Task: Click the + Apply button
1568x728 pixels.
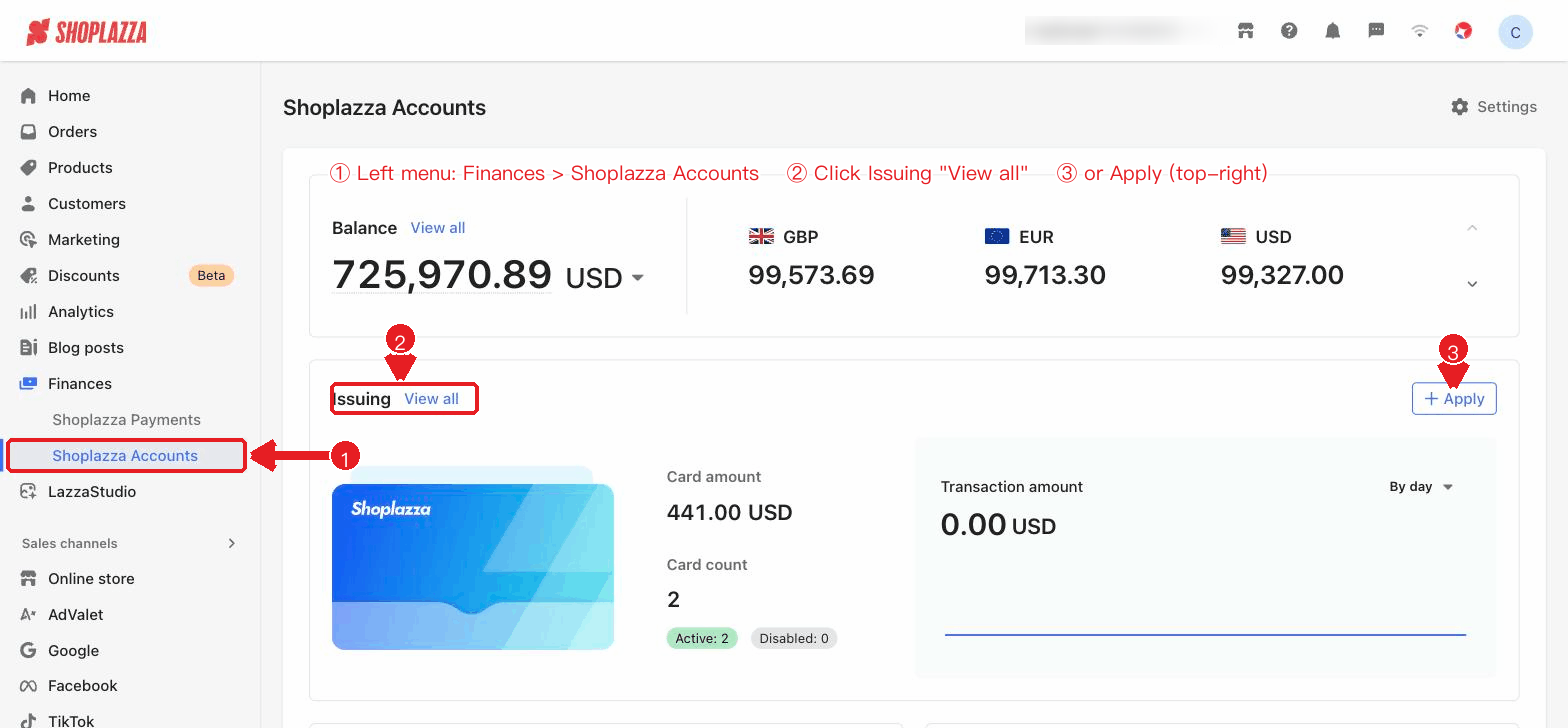Action: [1454, 399]
